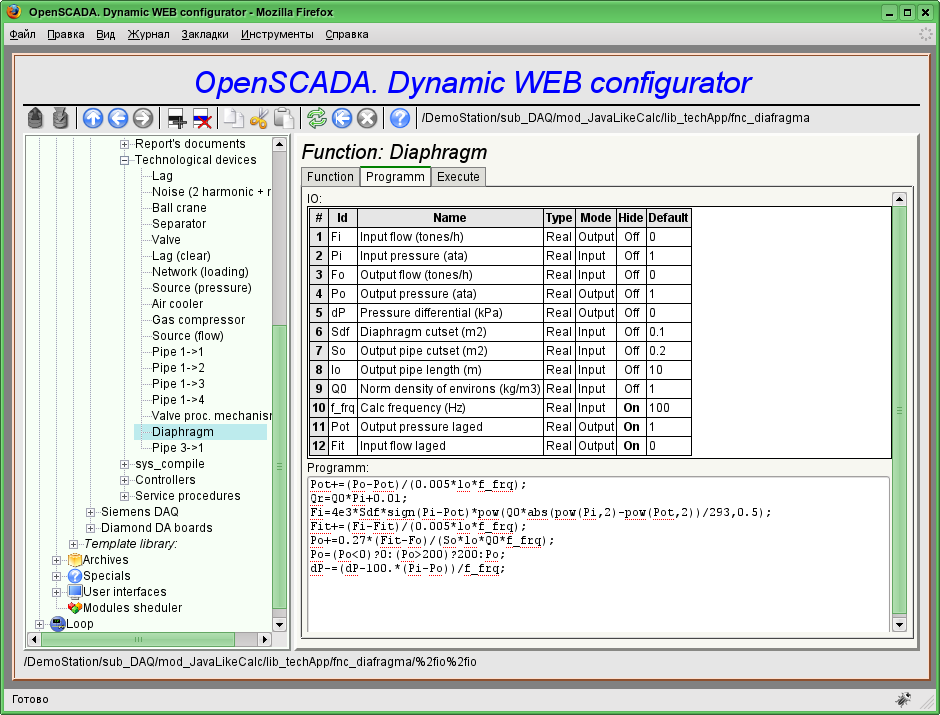Click the gray stop X toolbar icon

(x=367, y=118)
